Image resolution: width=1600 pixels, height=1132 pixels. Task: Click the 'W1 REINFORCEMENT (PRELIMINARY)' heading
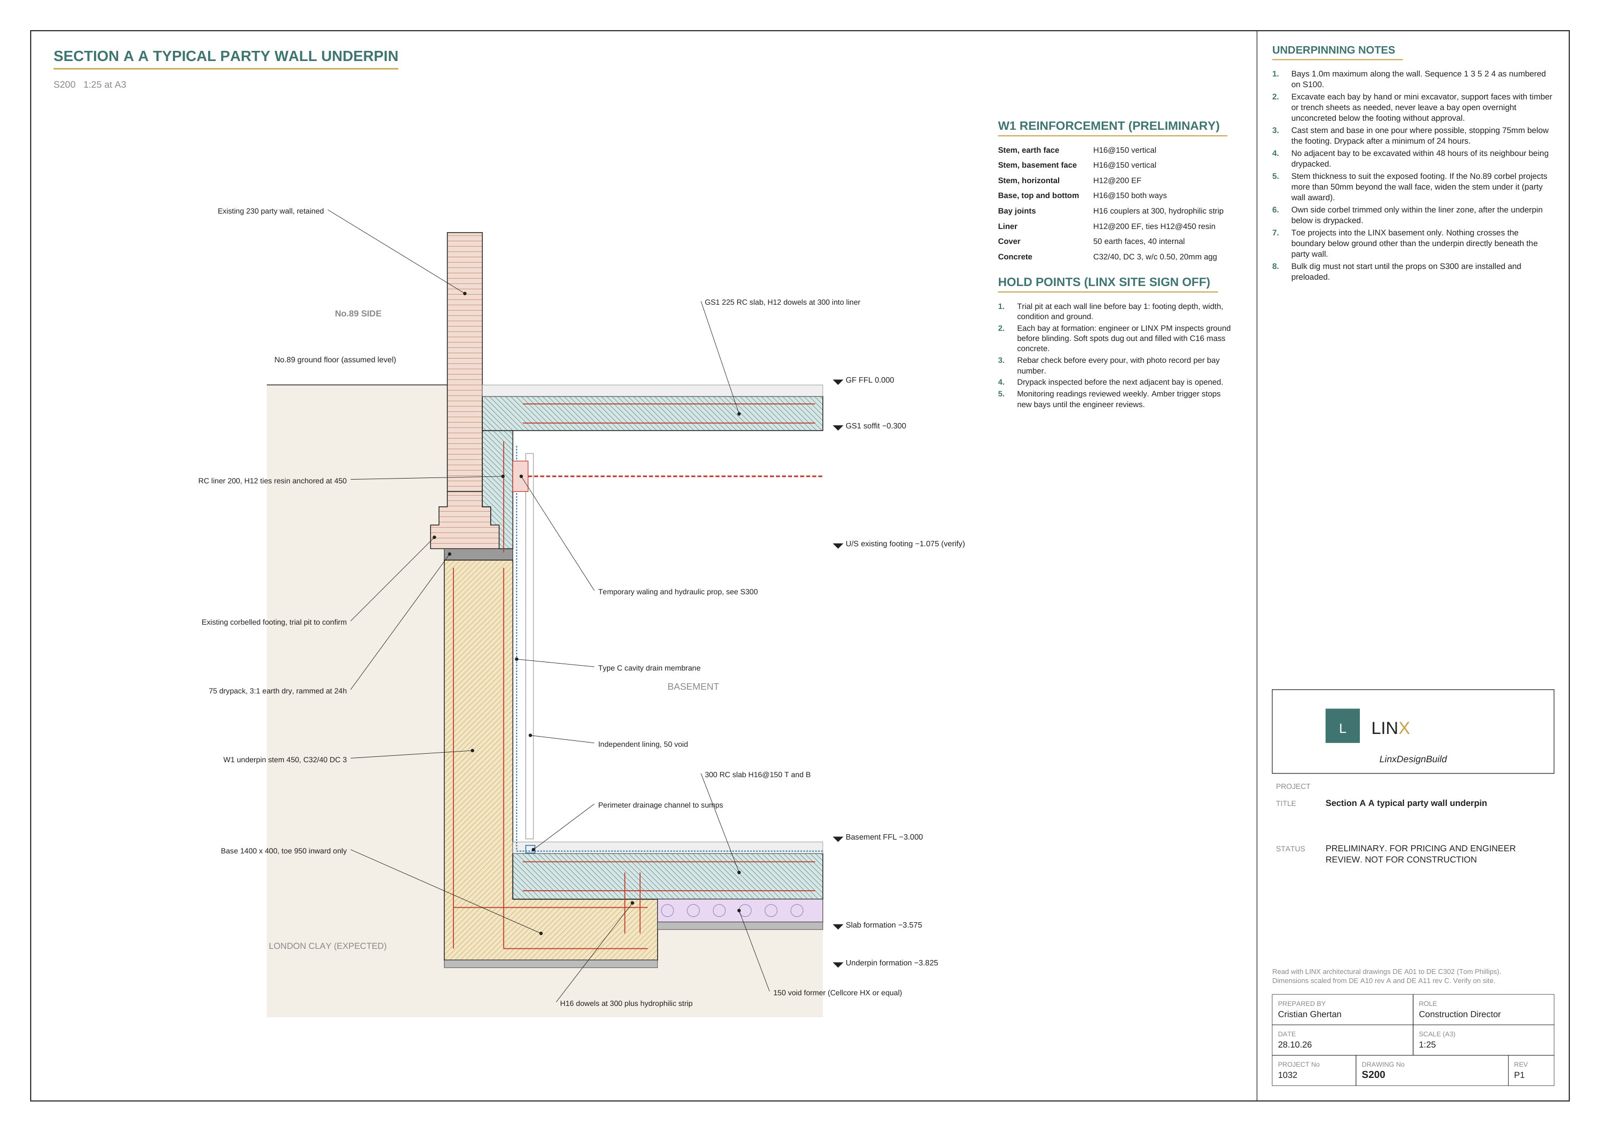1108,126
